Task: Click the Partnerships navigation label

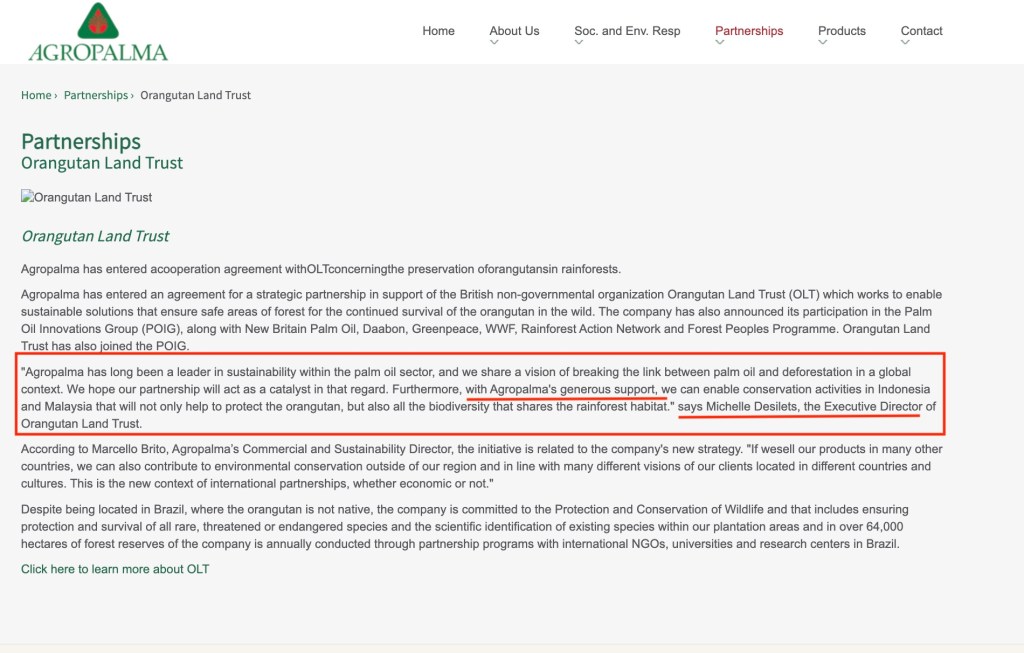Action: pos(749,31)
